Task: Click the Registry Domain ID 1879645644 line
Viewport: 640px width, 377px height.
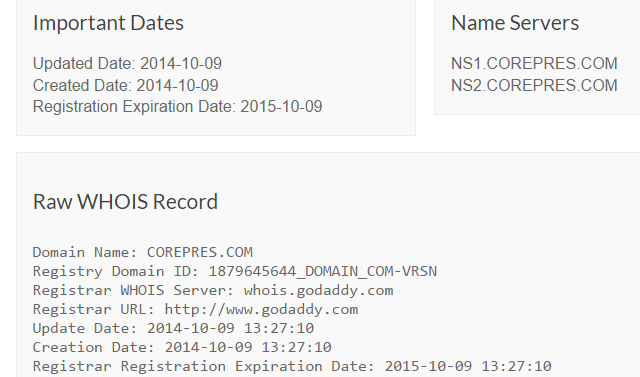Action: [x=235, y=271]
